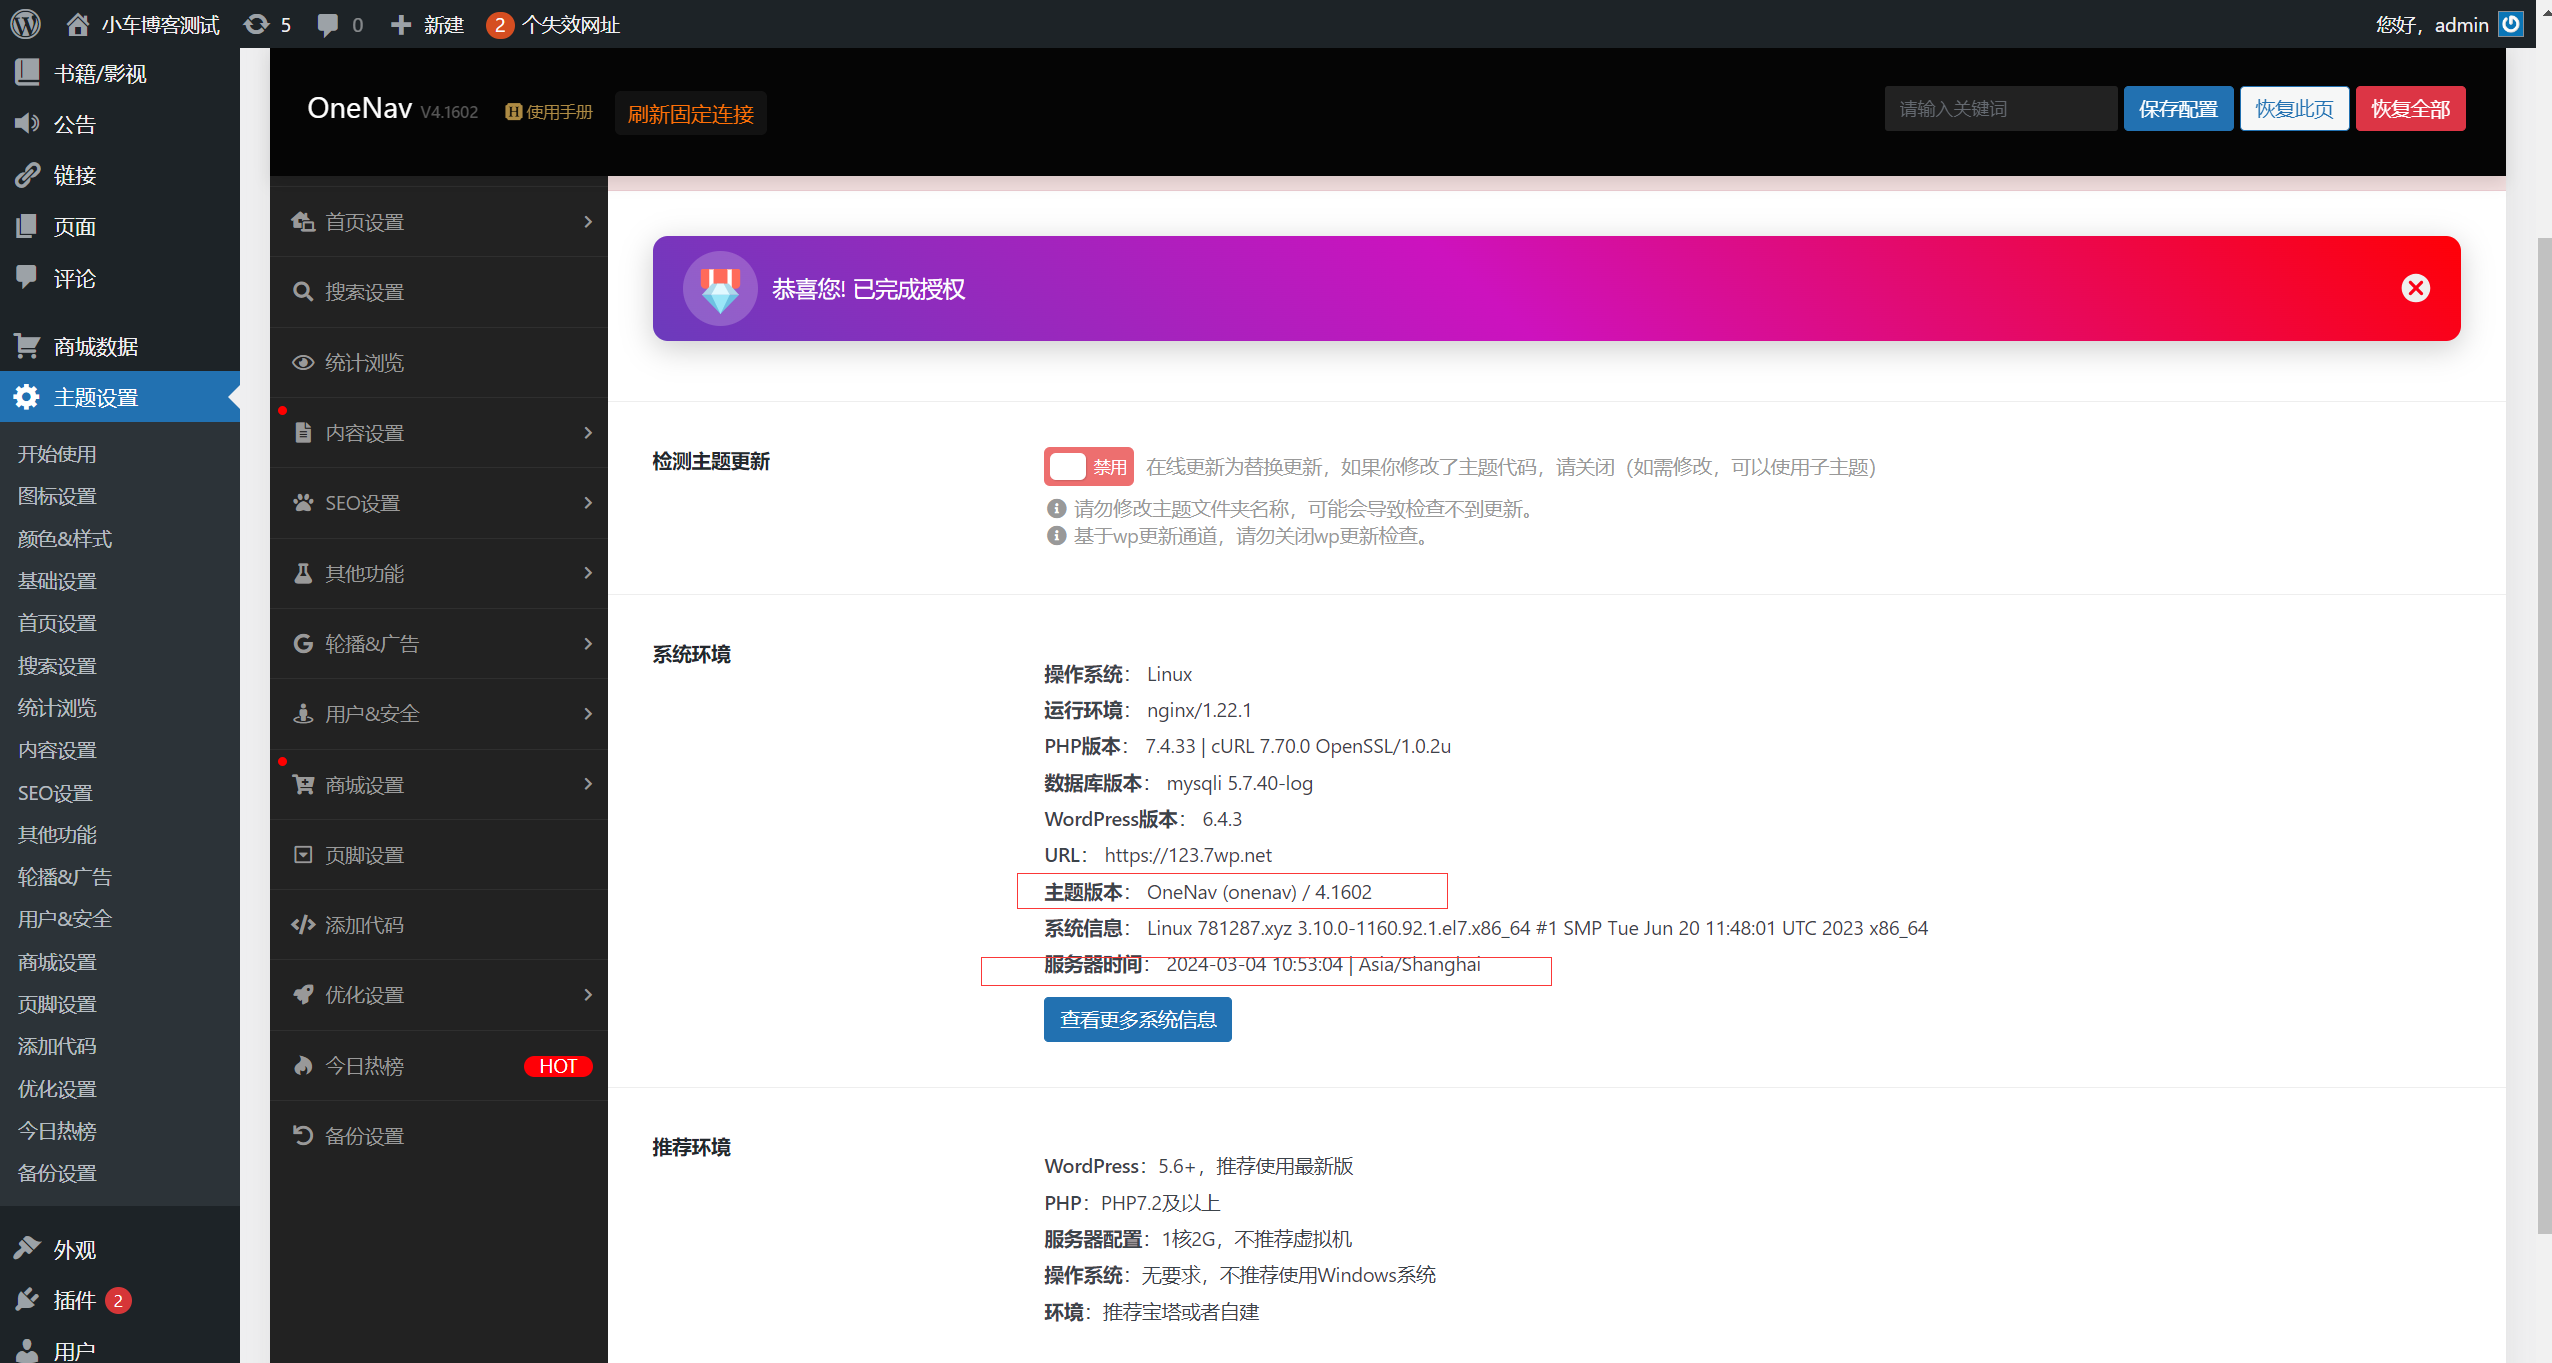Viewport: 2552px width, 1363px height.
Task: Expand 内容设置 panel chevron
Action: point(588,432)
